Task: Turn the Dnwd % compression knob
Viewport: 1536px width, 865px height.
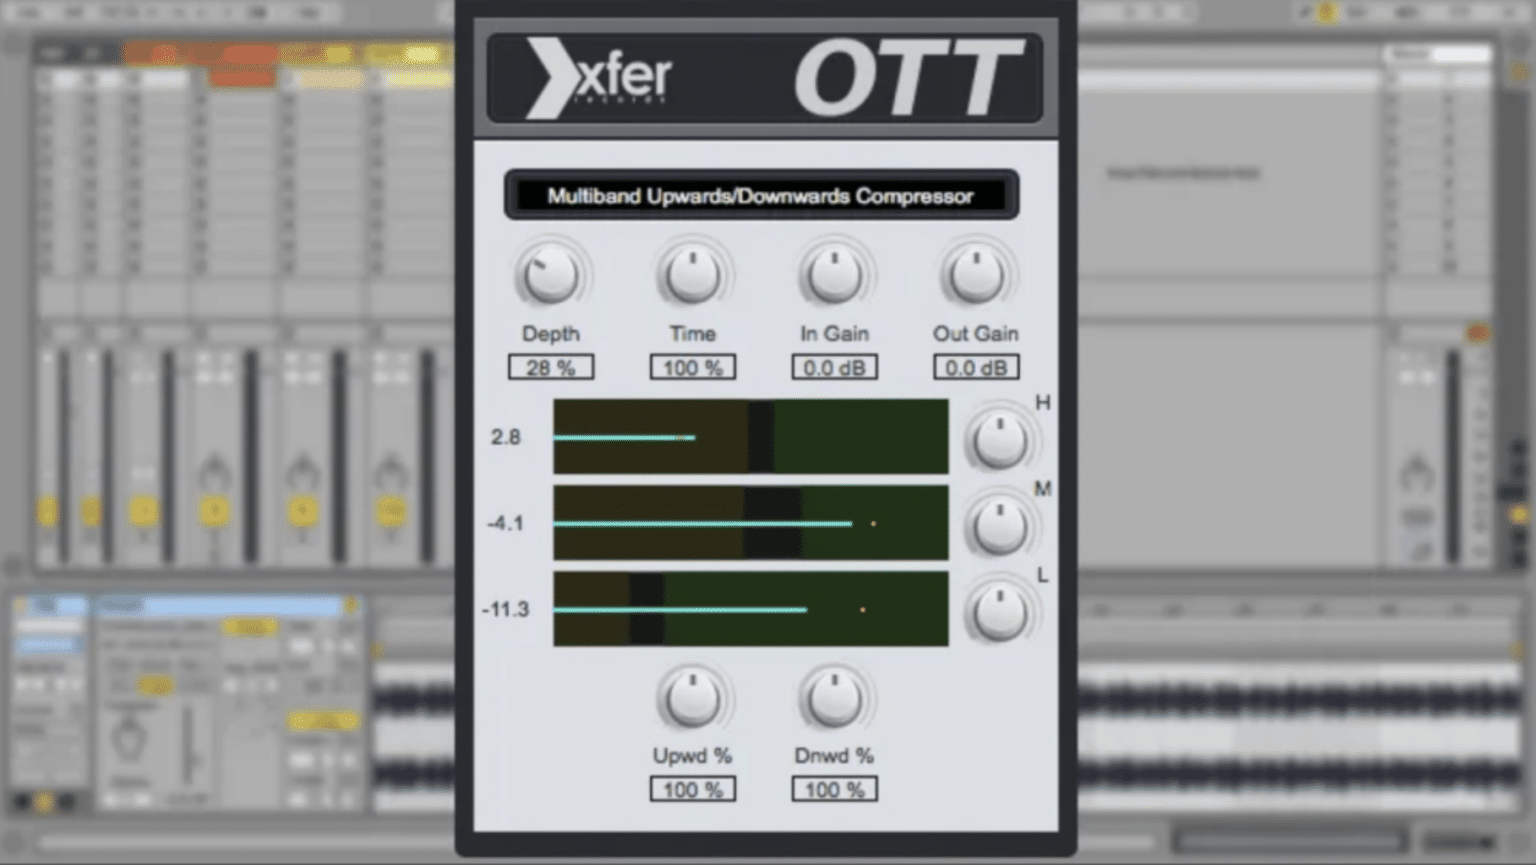Action: tap(835, 700)
